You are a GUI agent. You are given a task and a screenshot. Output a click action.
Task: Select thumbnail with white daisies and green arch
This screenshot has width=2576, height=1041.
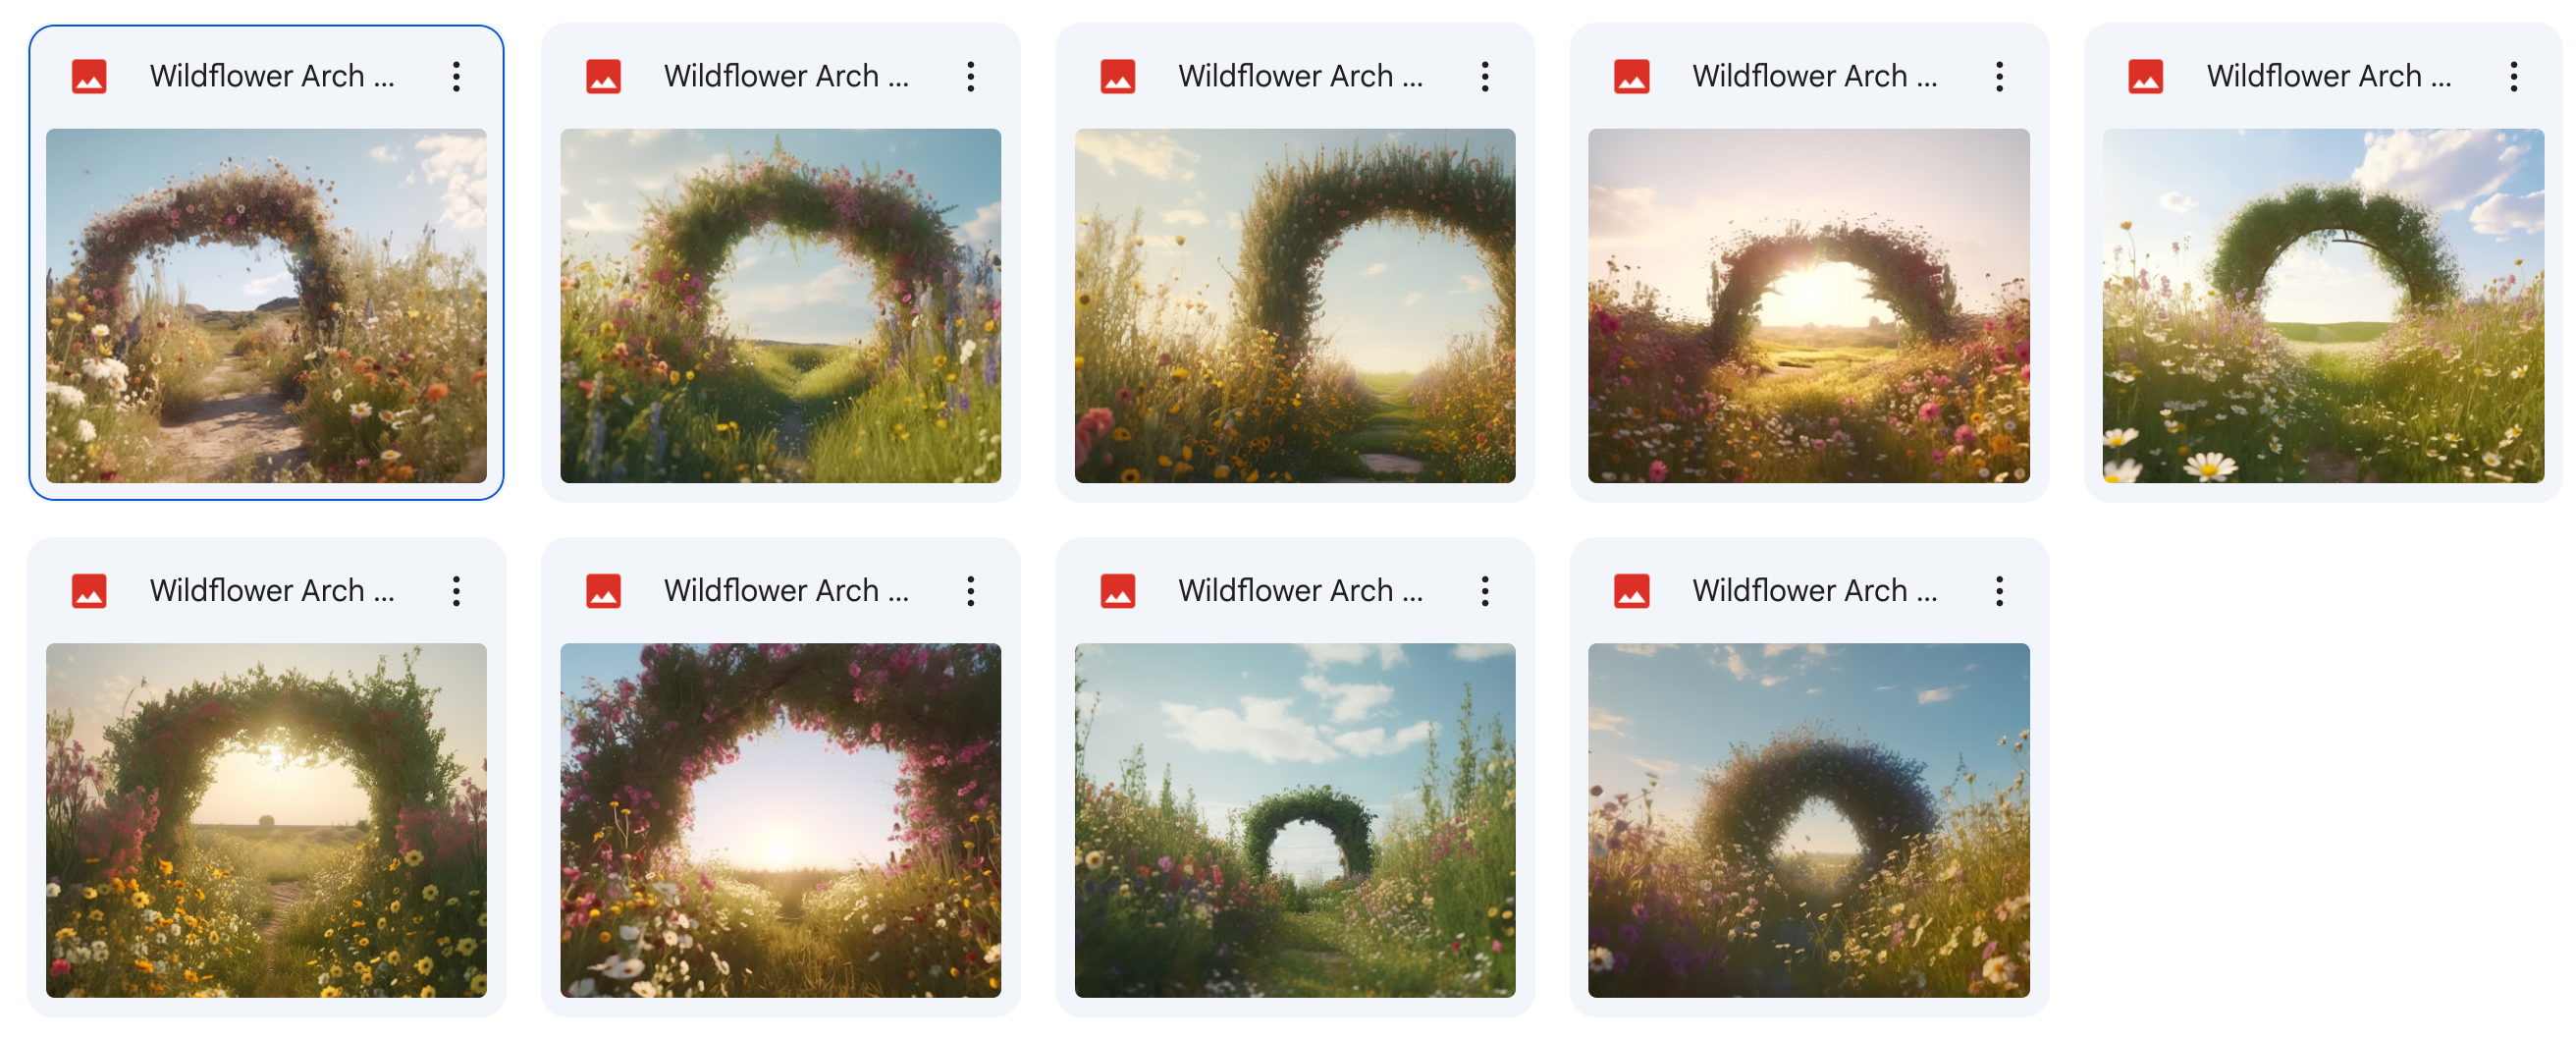[2322, 306]
